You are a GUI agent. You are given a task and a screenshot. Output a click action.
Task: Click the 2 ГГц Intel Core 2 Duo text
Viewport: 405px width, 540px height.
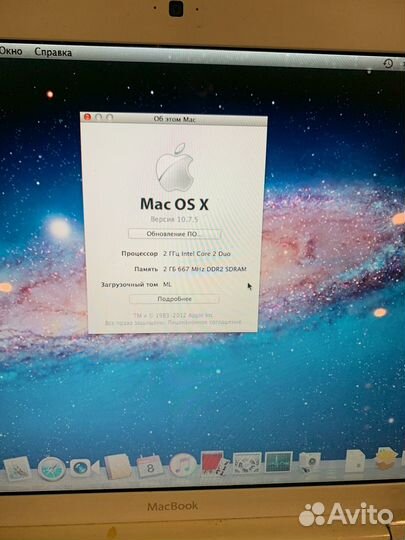coord(197,254)
